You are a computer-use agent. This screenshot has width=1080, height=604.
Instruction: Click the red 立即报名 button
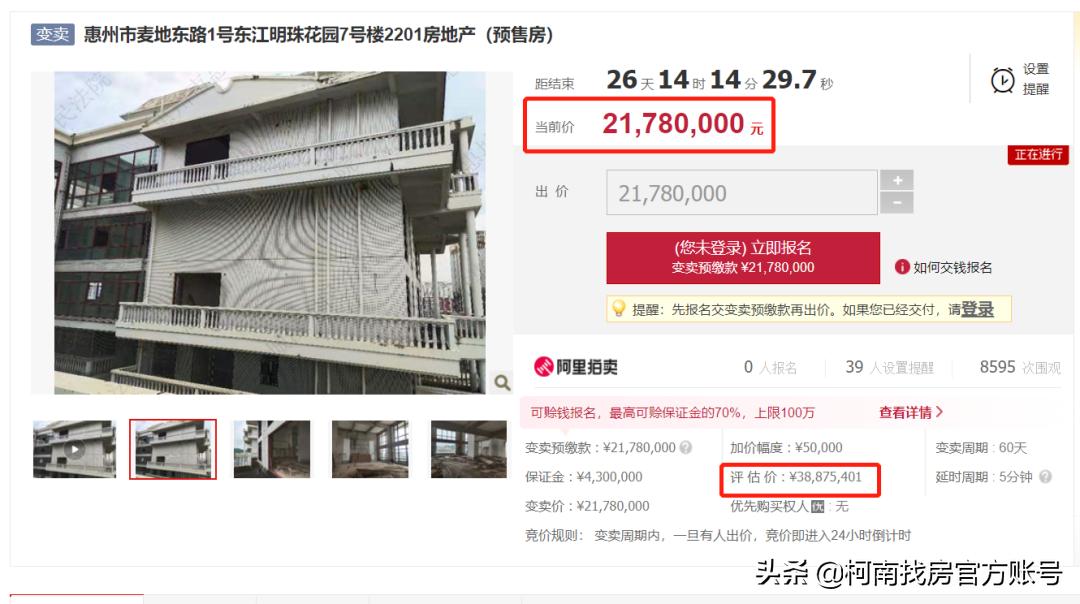coord(743,258)
